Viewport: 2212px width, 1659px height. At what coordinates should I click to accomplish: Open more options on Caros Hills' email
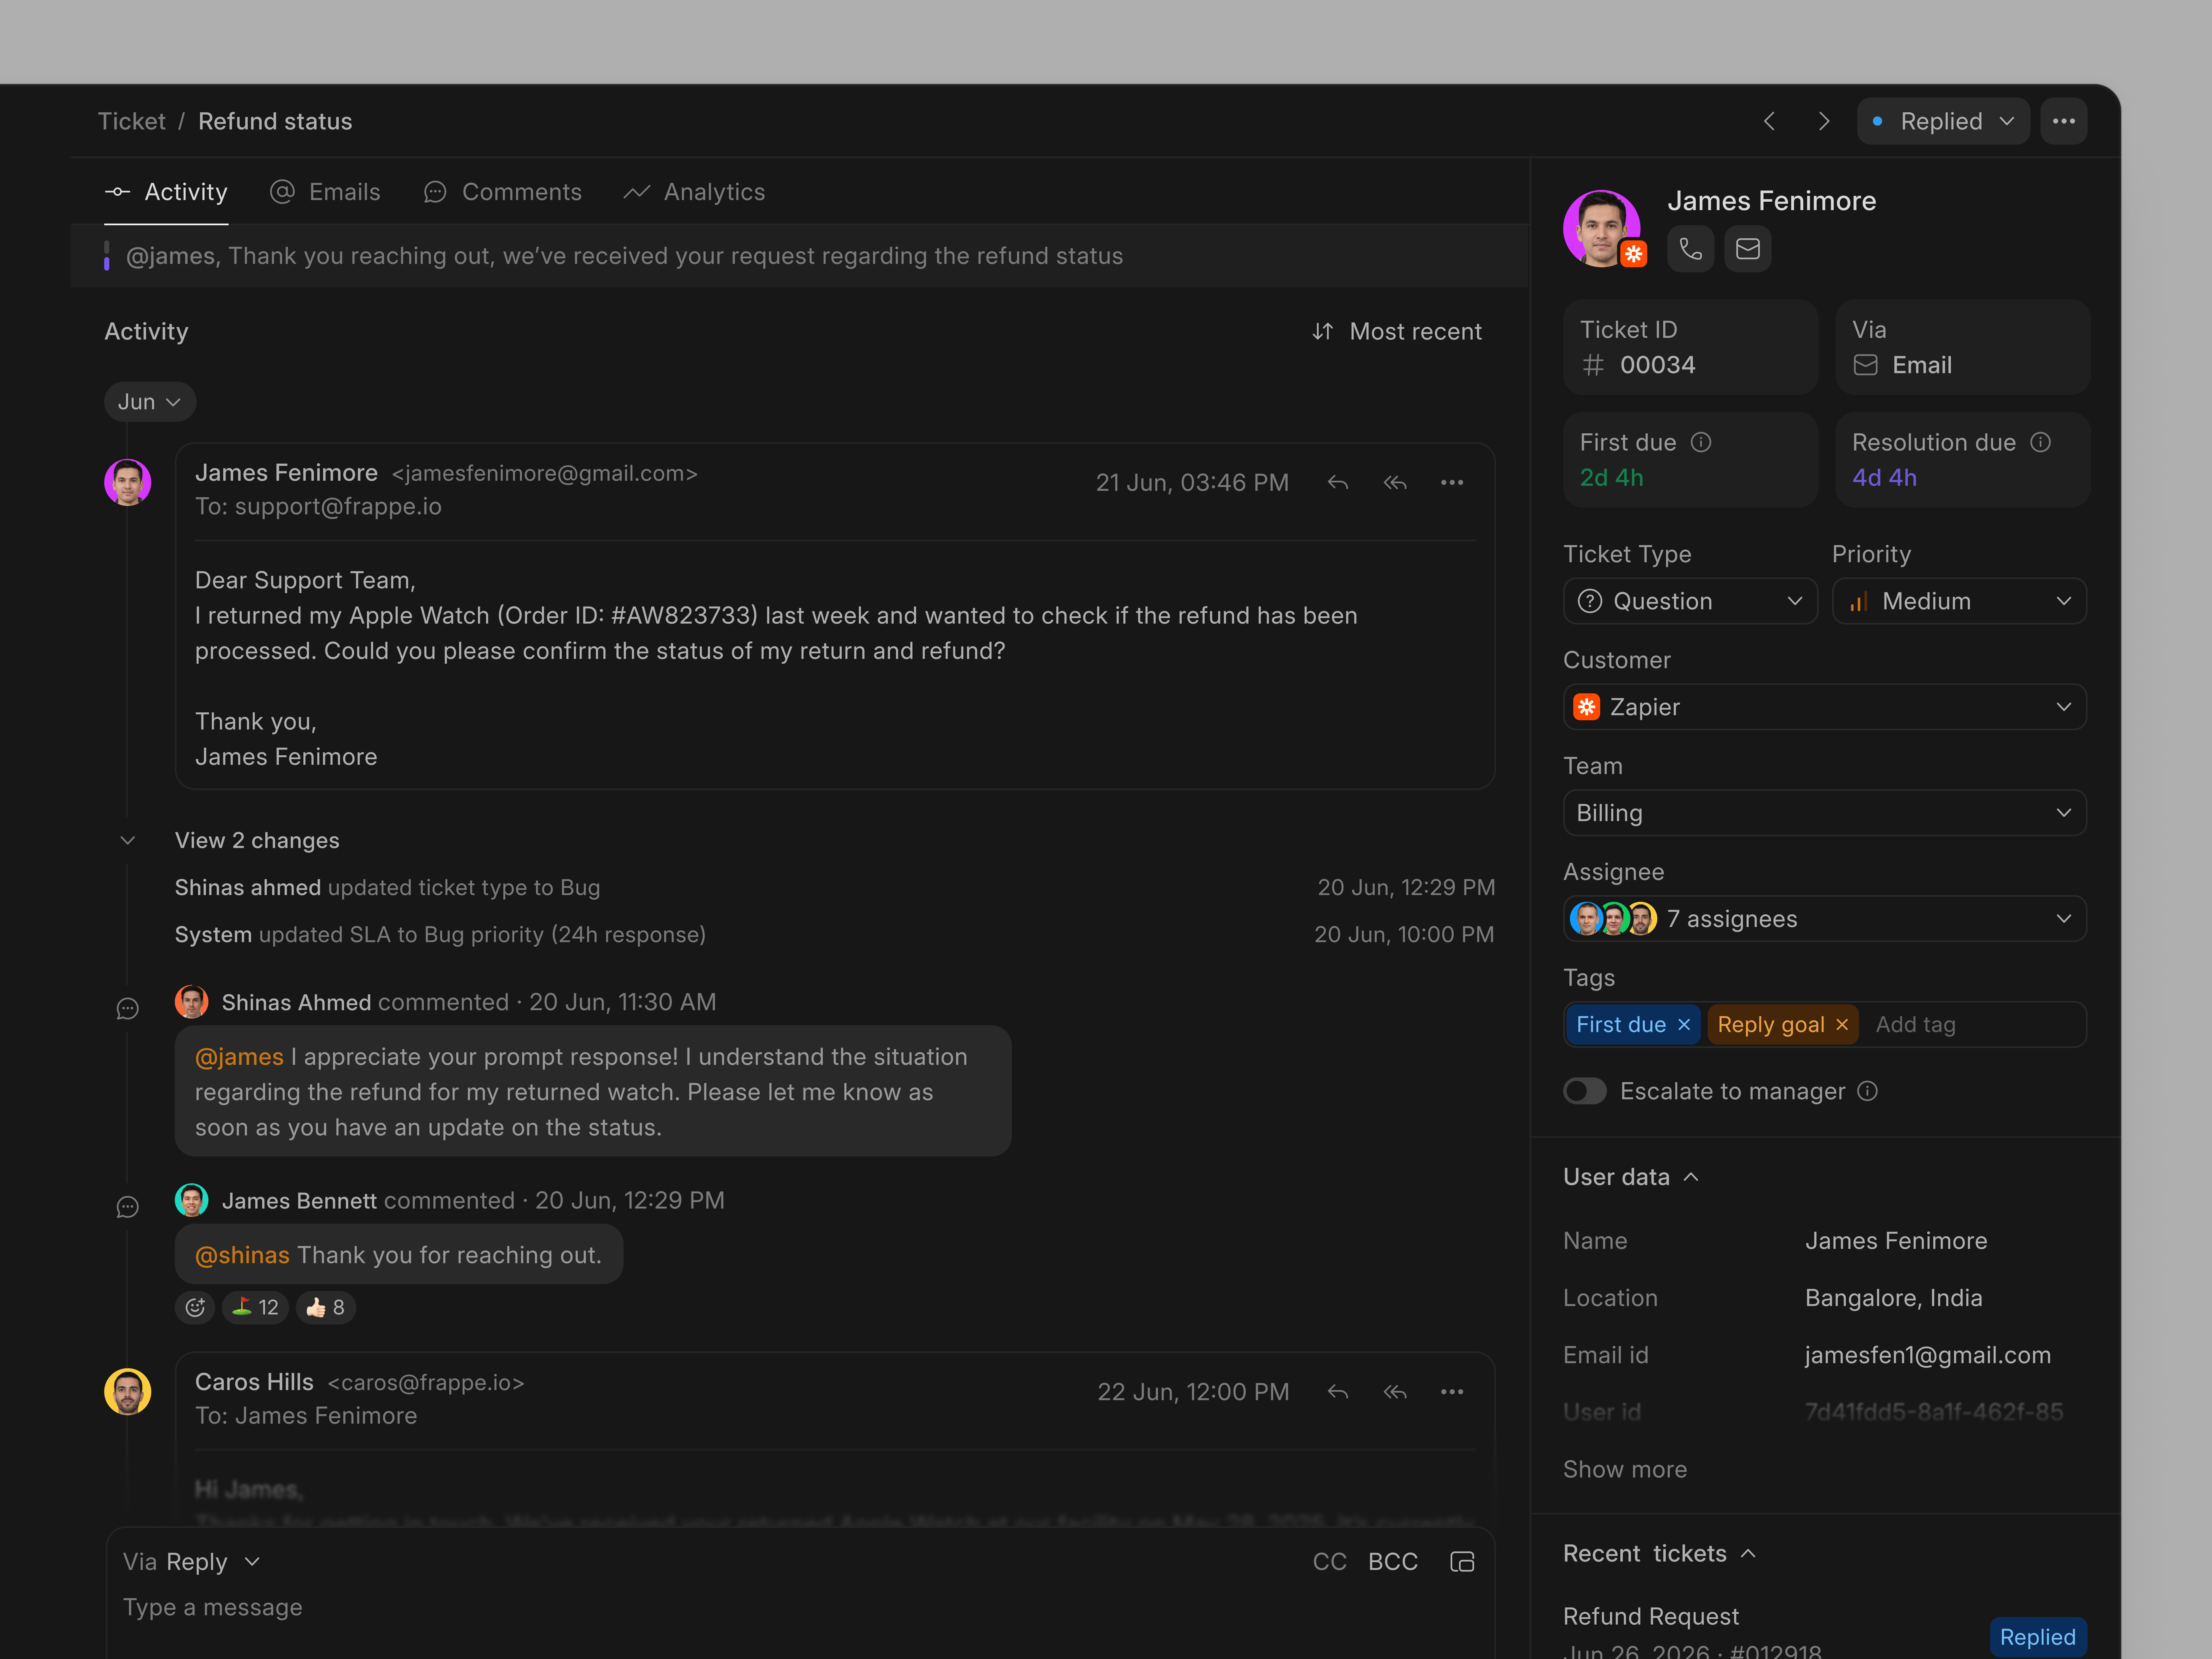point(1452,1392)
